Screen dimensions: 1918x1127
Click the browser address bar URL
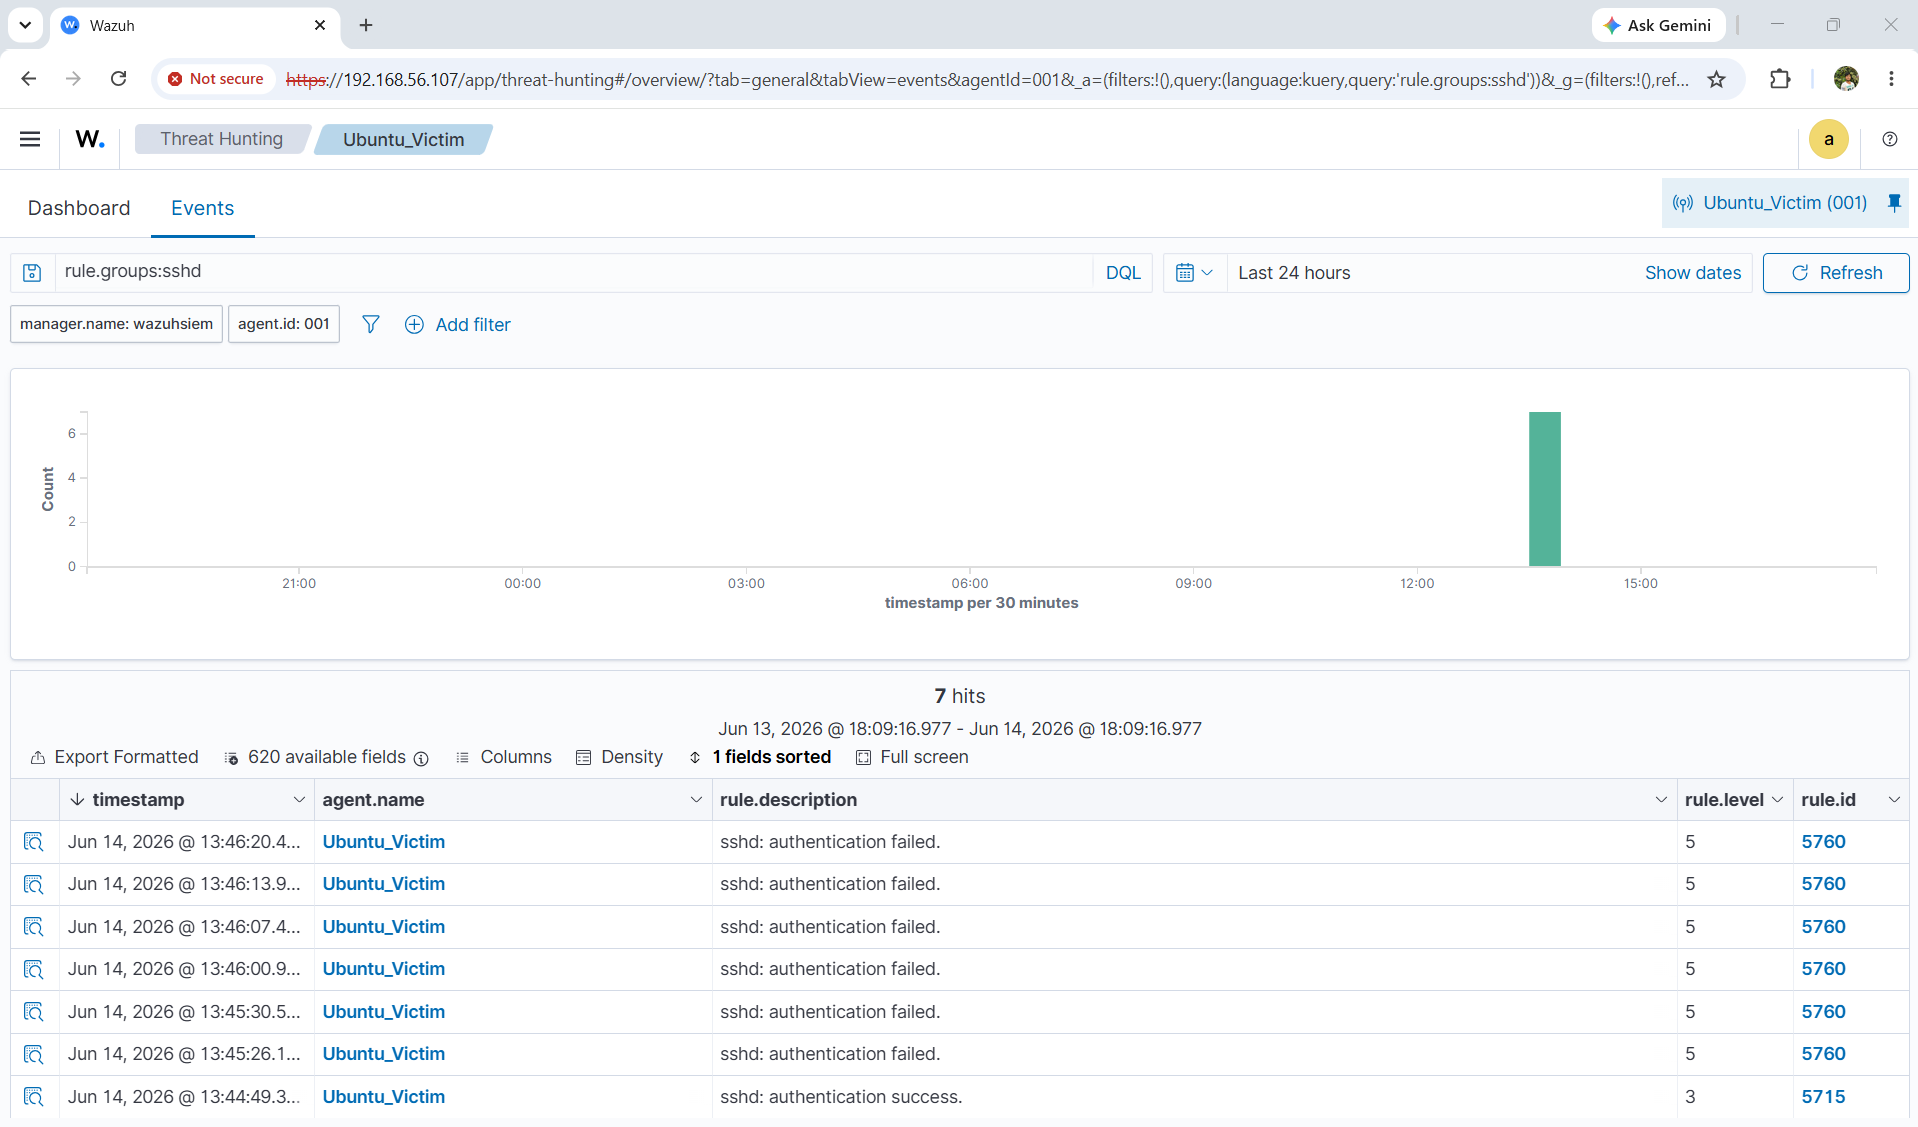tap(987, 79)
